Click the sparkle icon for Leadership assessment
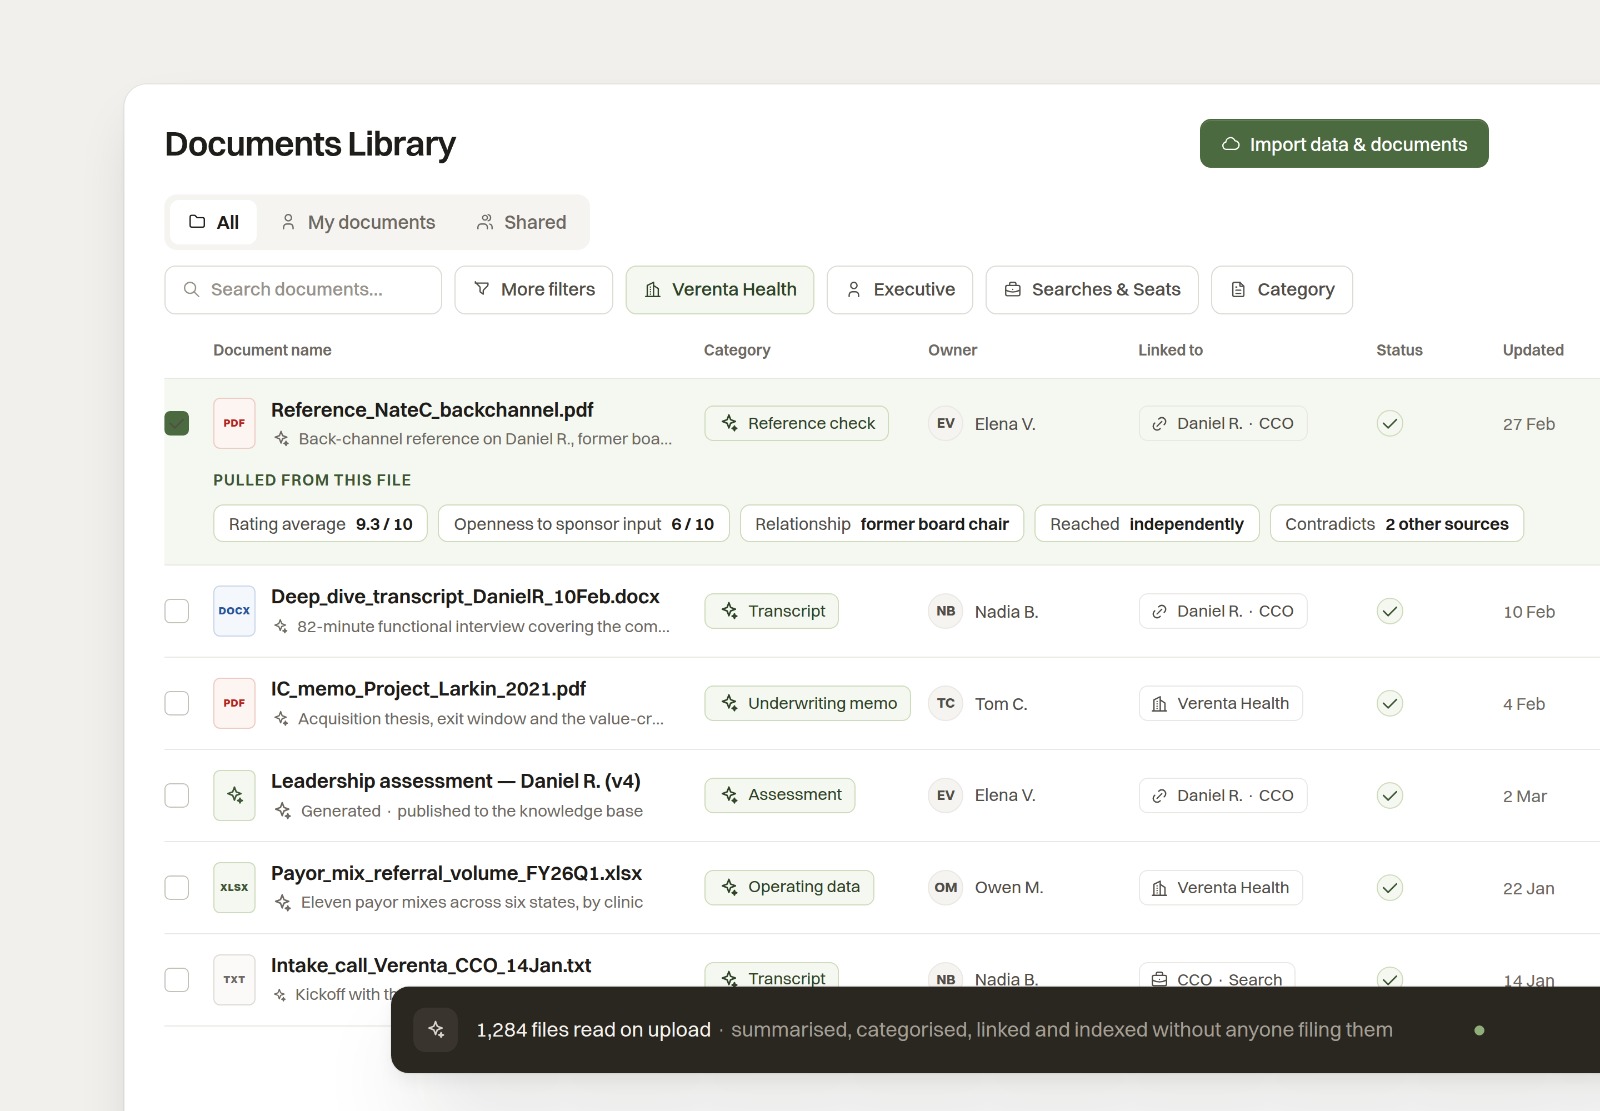Viewport: 1600px width, 1111px height. coord(234,795)
